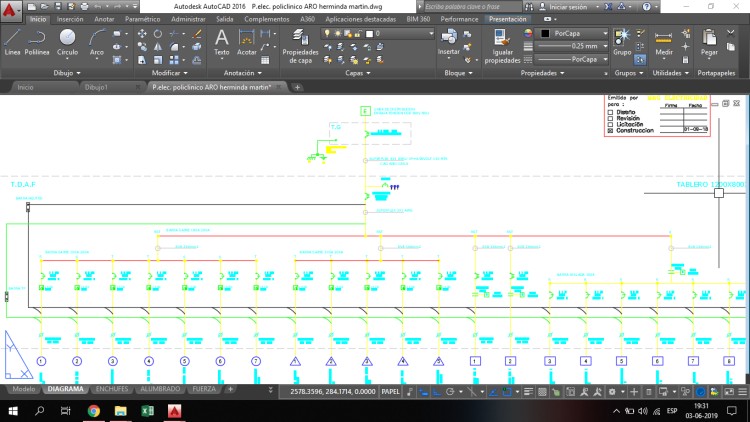Viewport: 750px width, 422px height.
Task: Select the Acotar dimension tool
Action: [246, 42]
